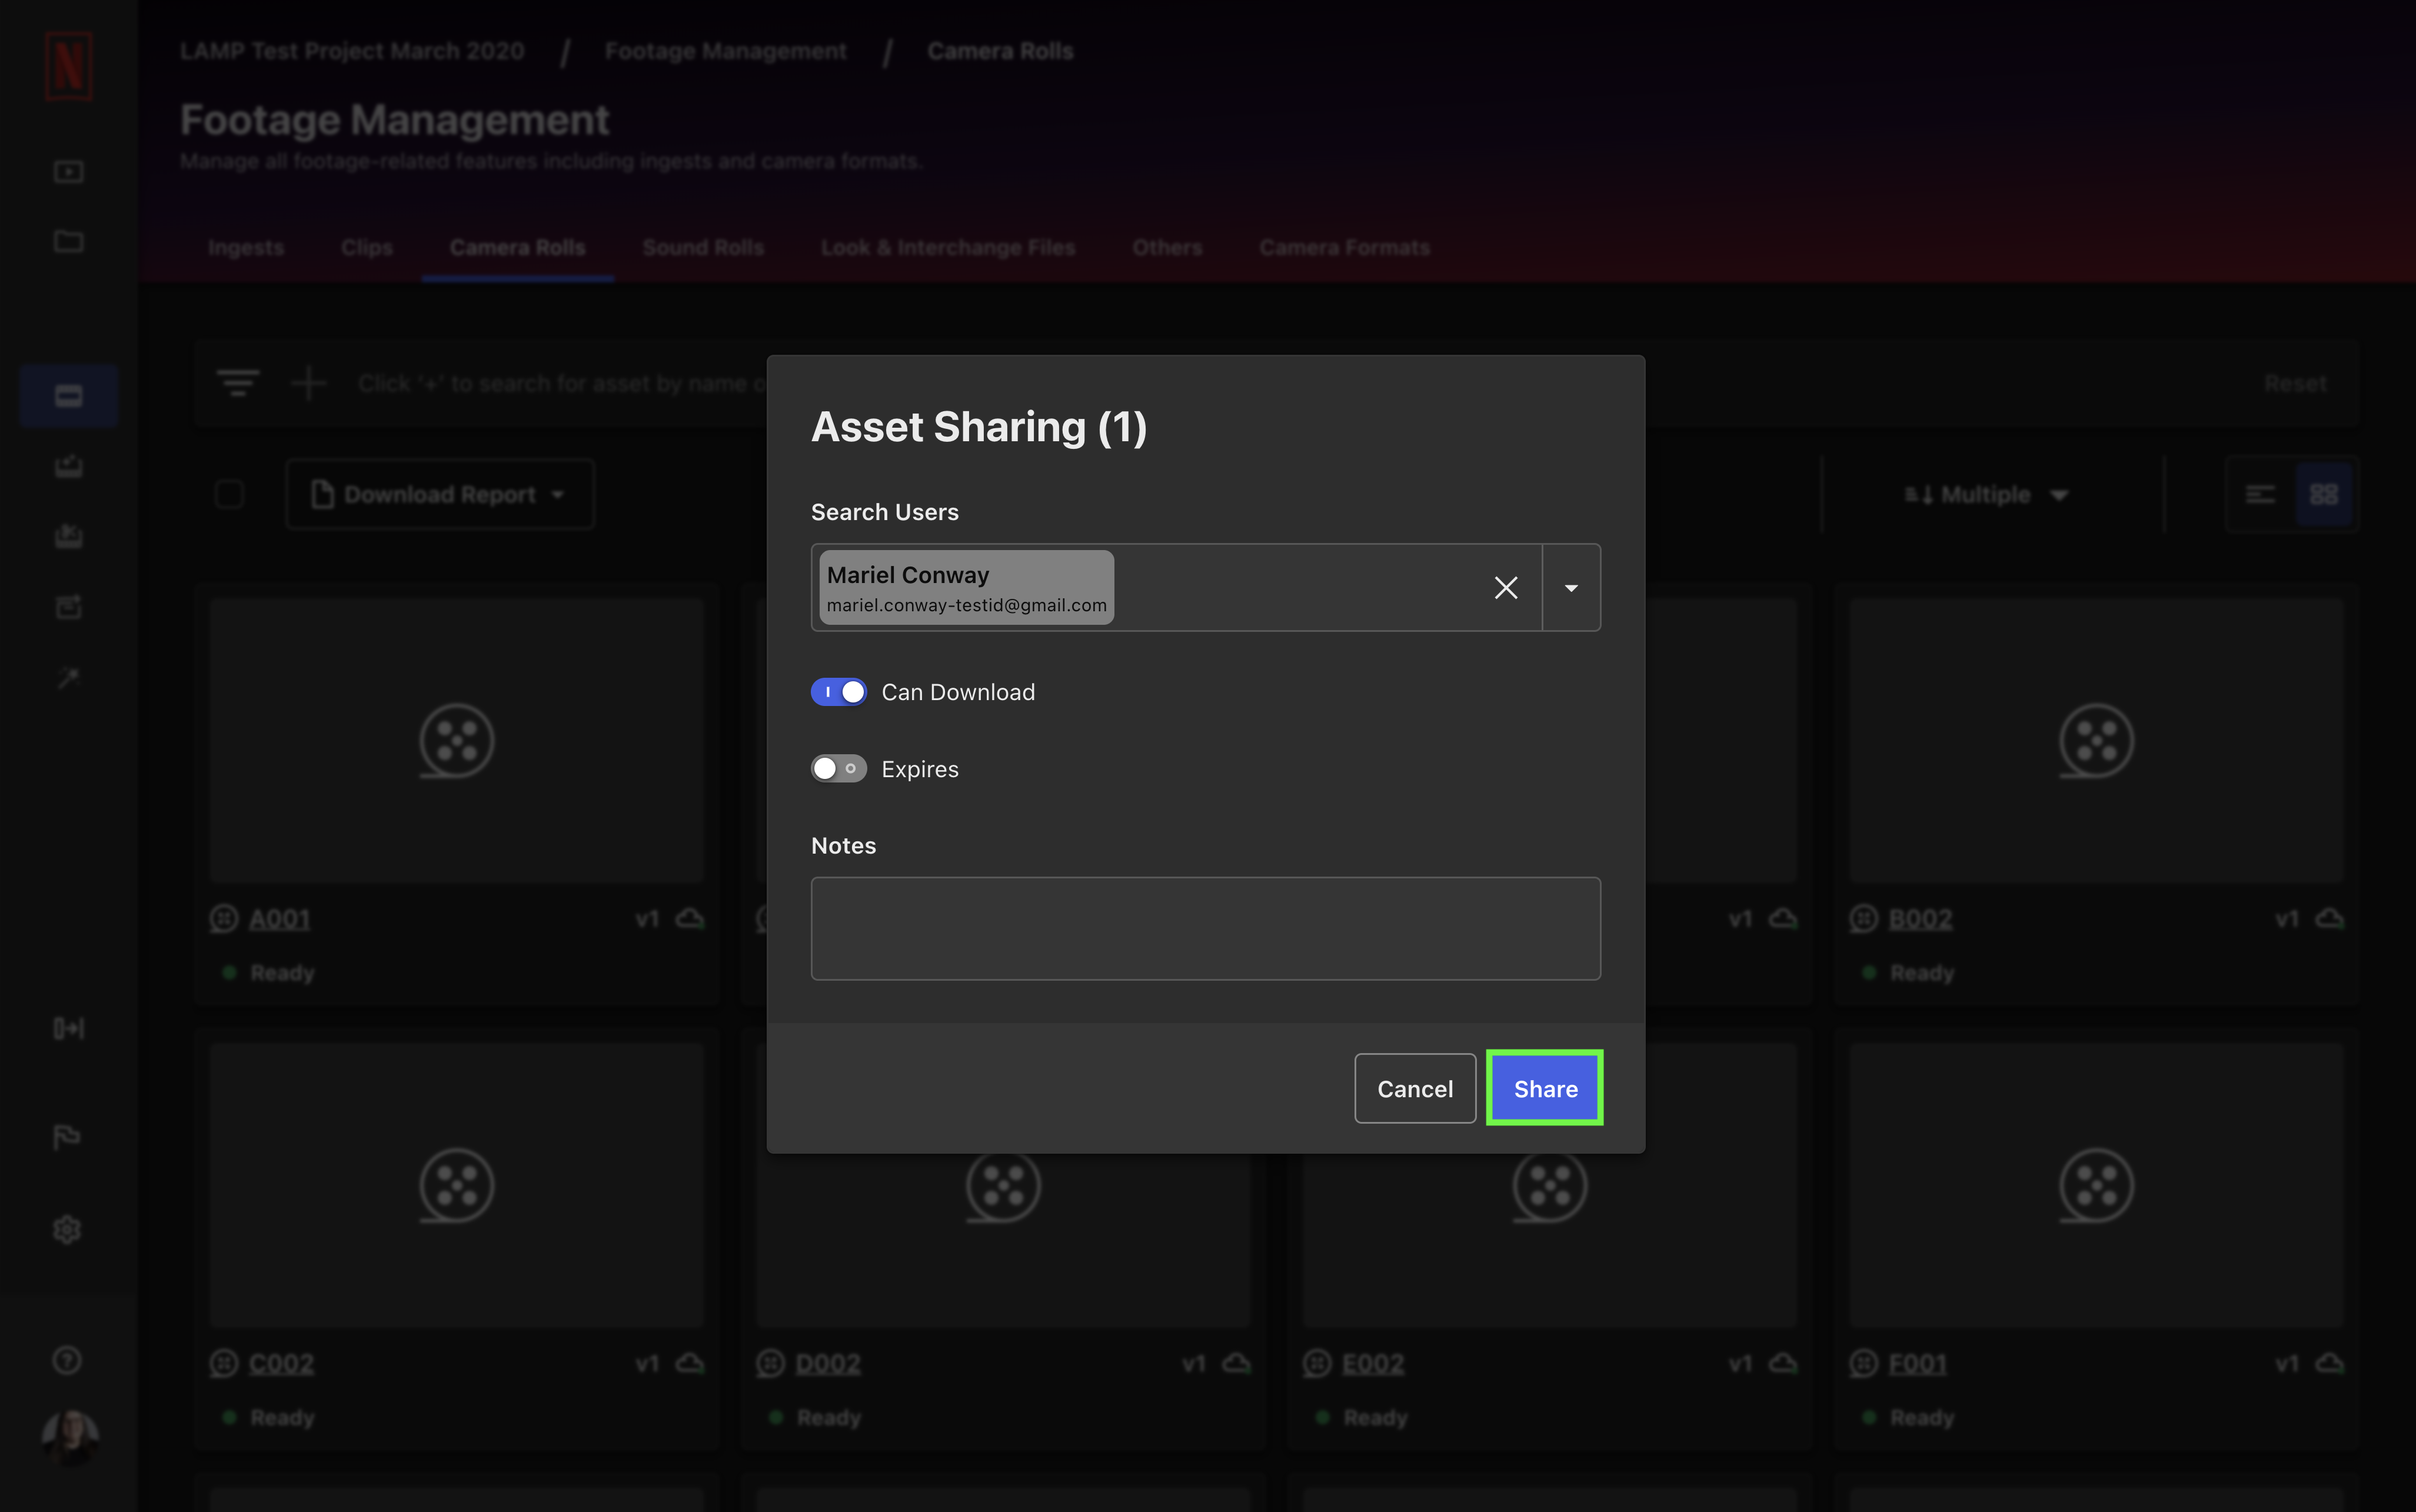
Task: Click the sidebar folder icon
Action: pyautogui.click(x=68, y=241)
